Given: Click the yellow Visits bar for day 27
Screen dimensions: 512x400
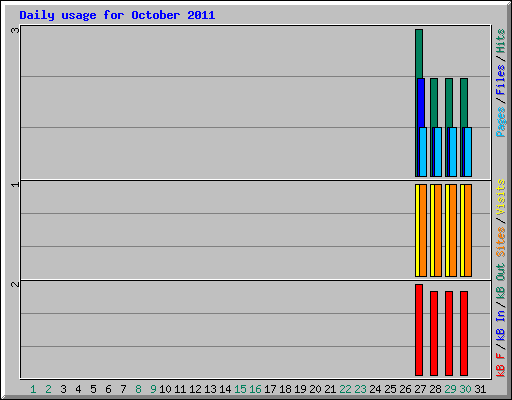Looking at the screenshot, I should click(417, 230).
